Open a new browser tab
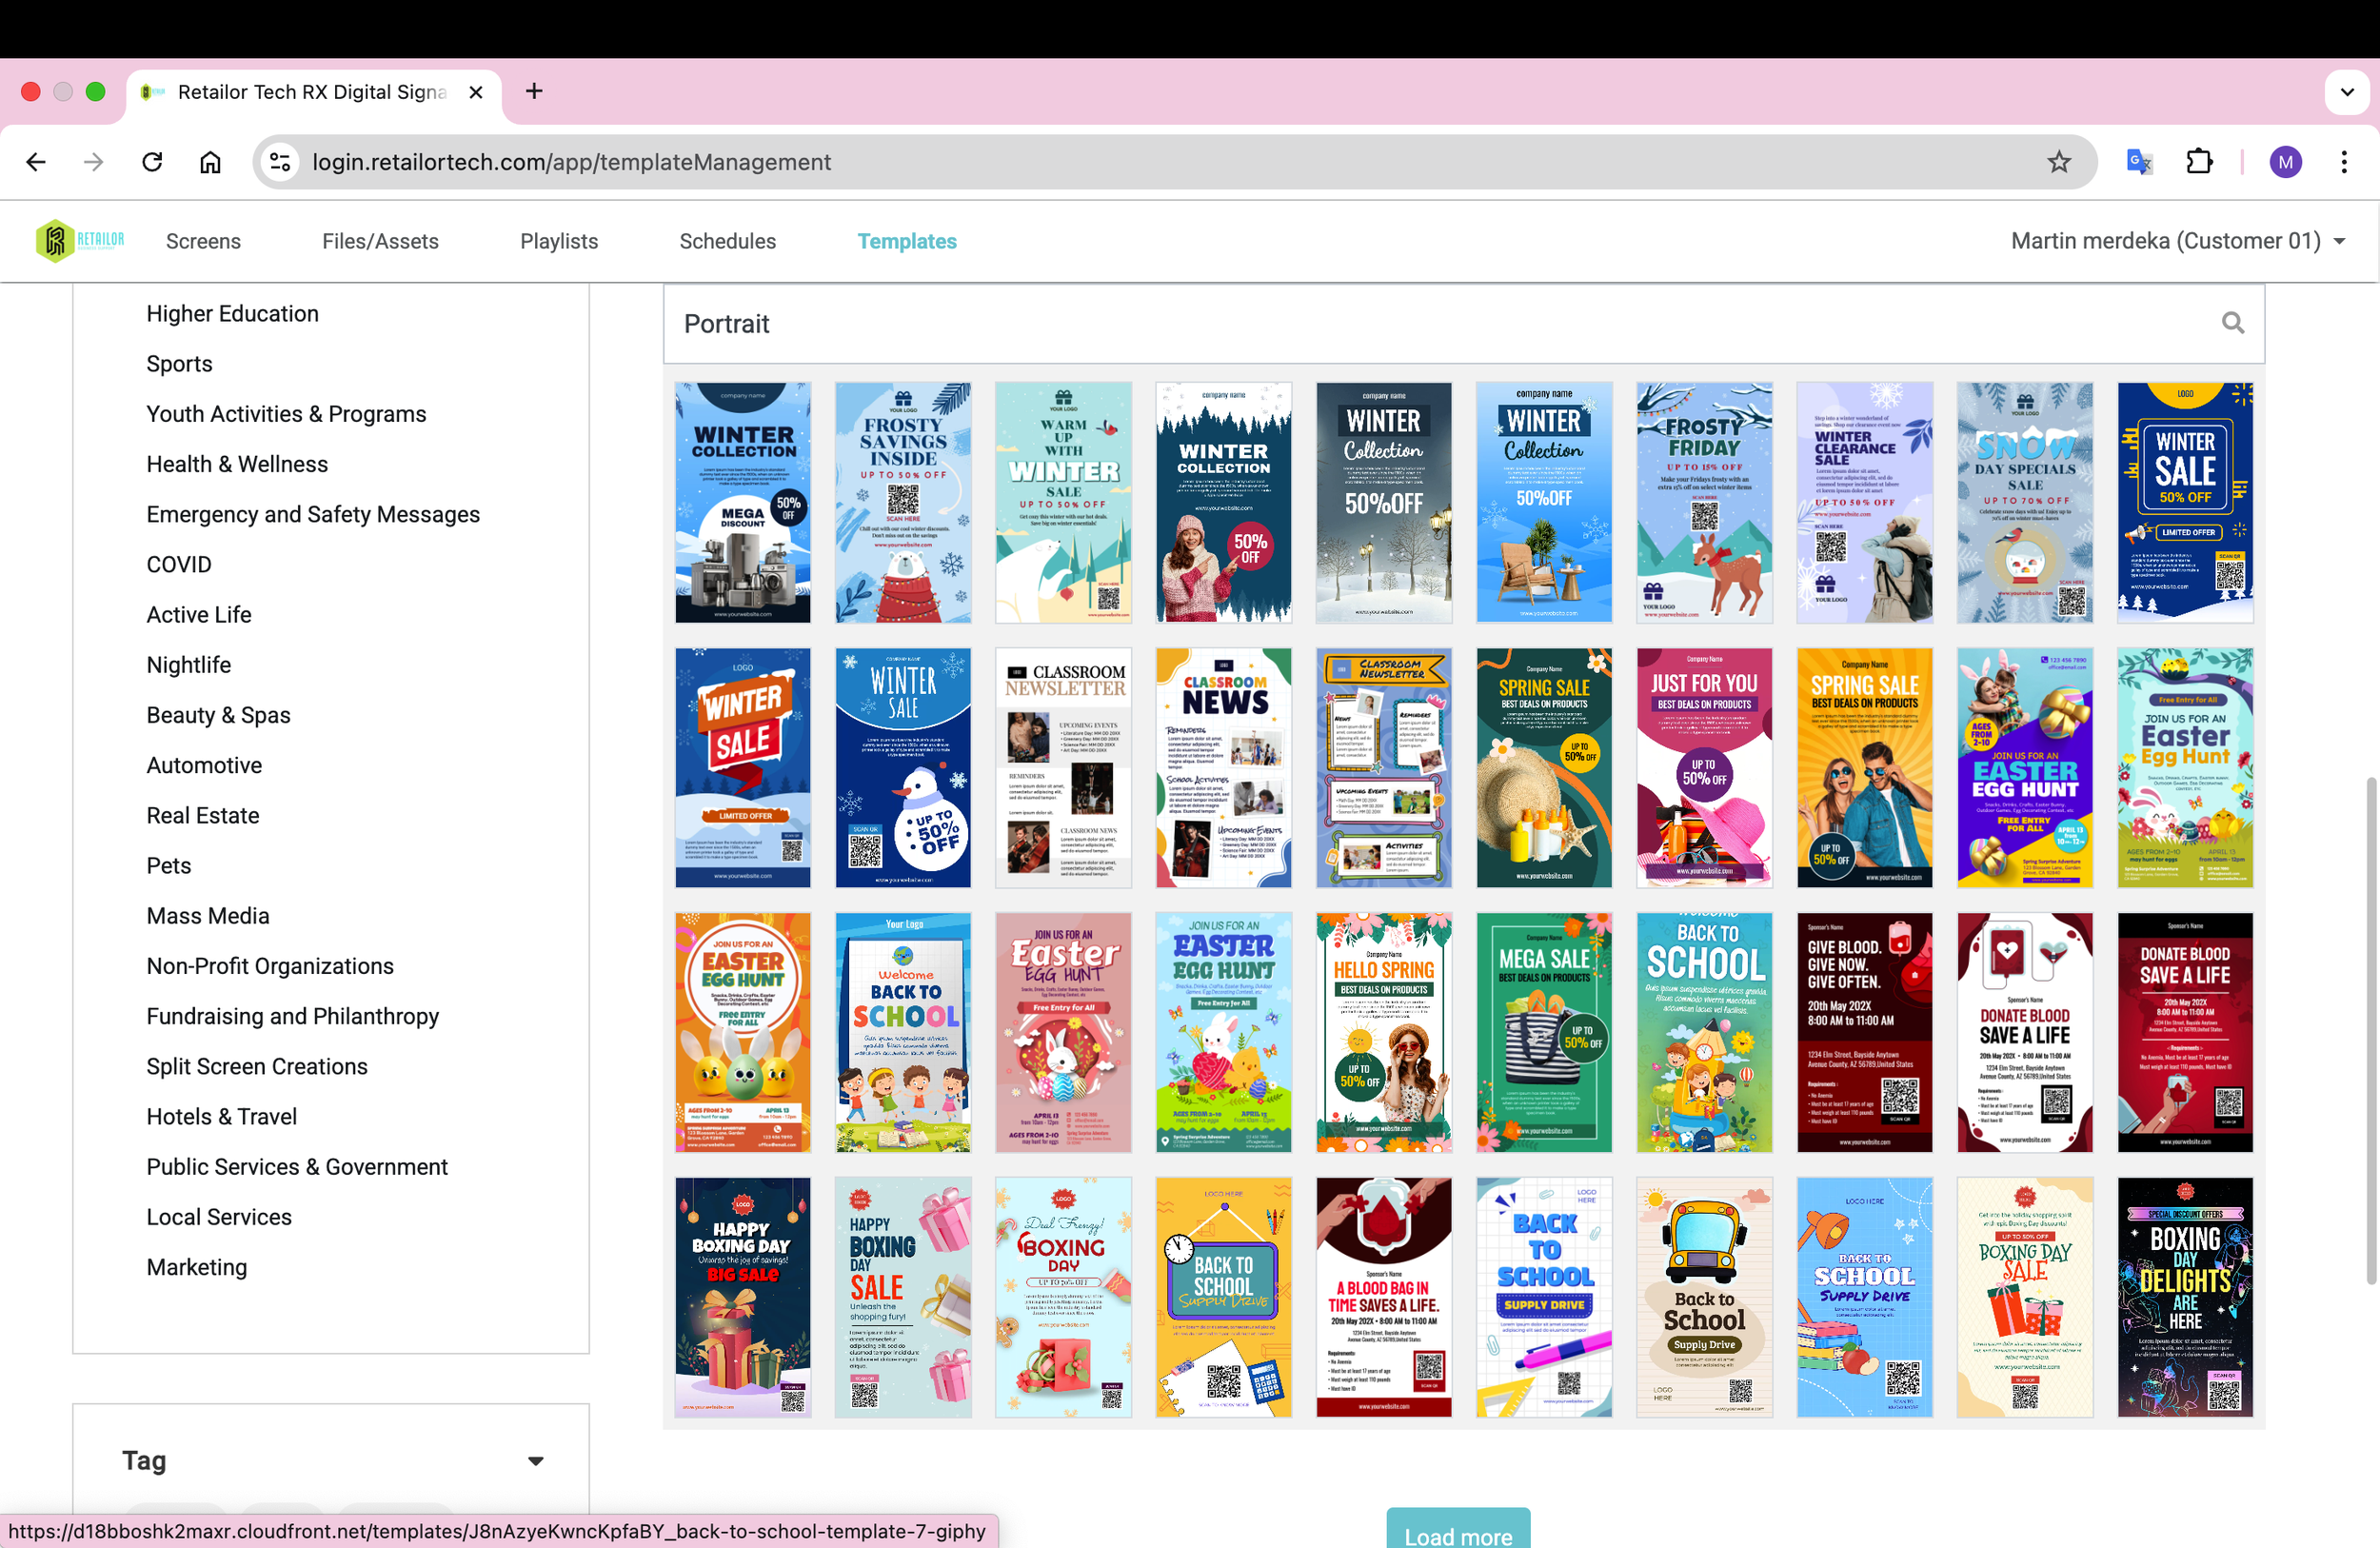The image size is (2380, 1548). pyautogui.click(x=534, y=92)
